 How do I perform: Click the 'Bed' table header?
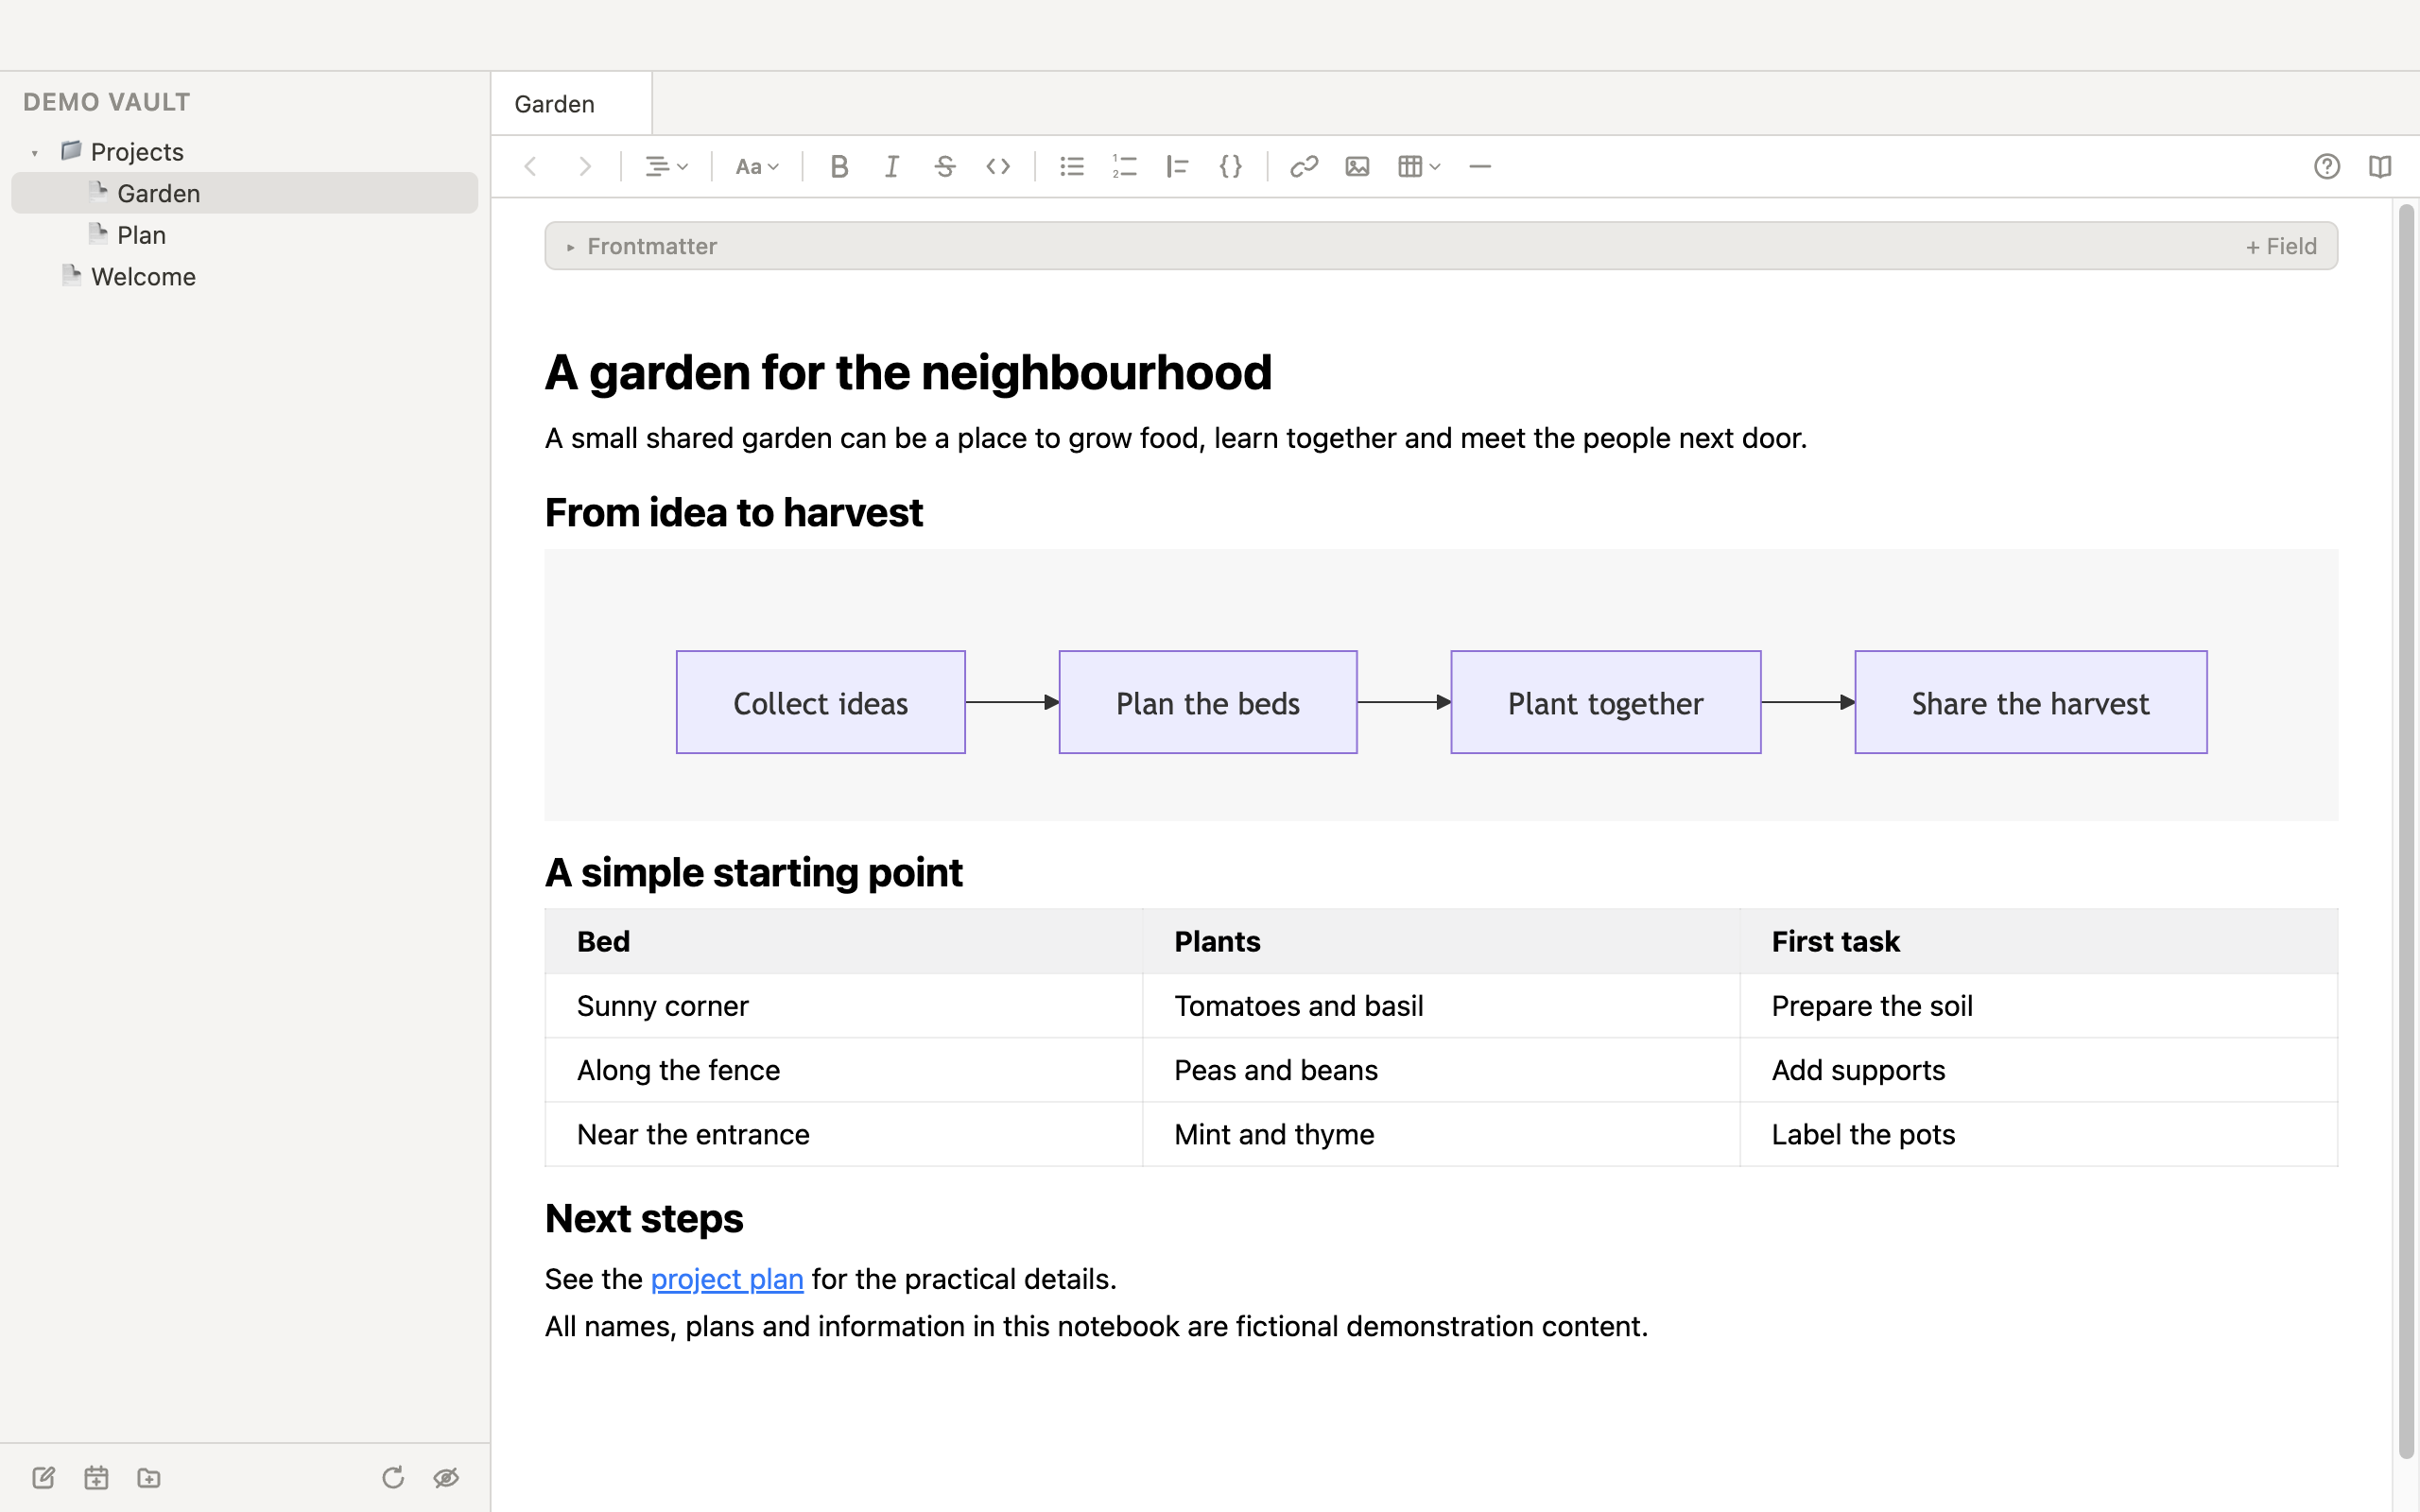[x=844, y=941]
